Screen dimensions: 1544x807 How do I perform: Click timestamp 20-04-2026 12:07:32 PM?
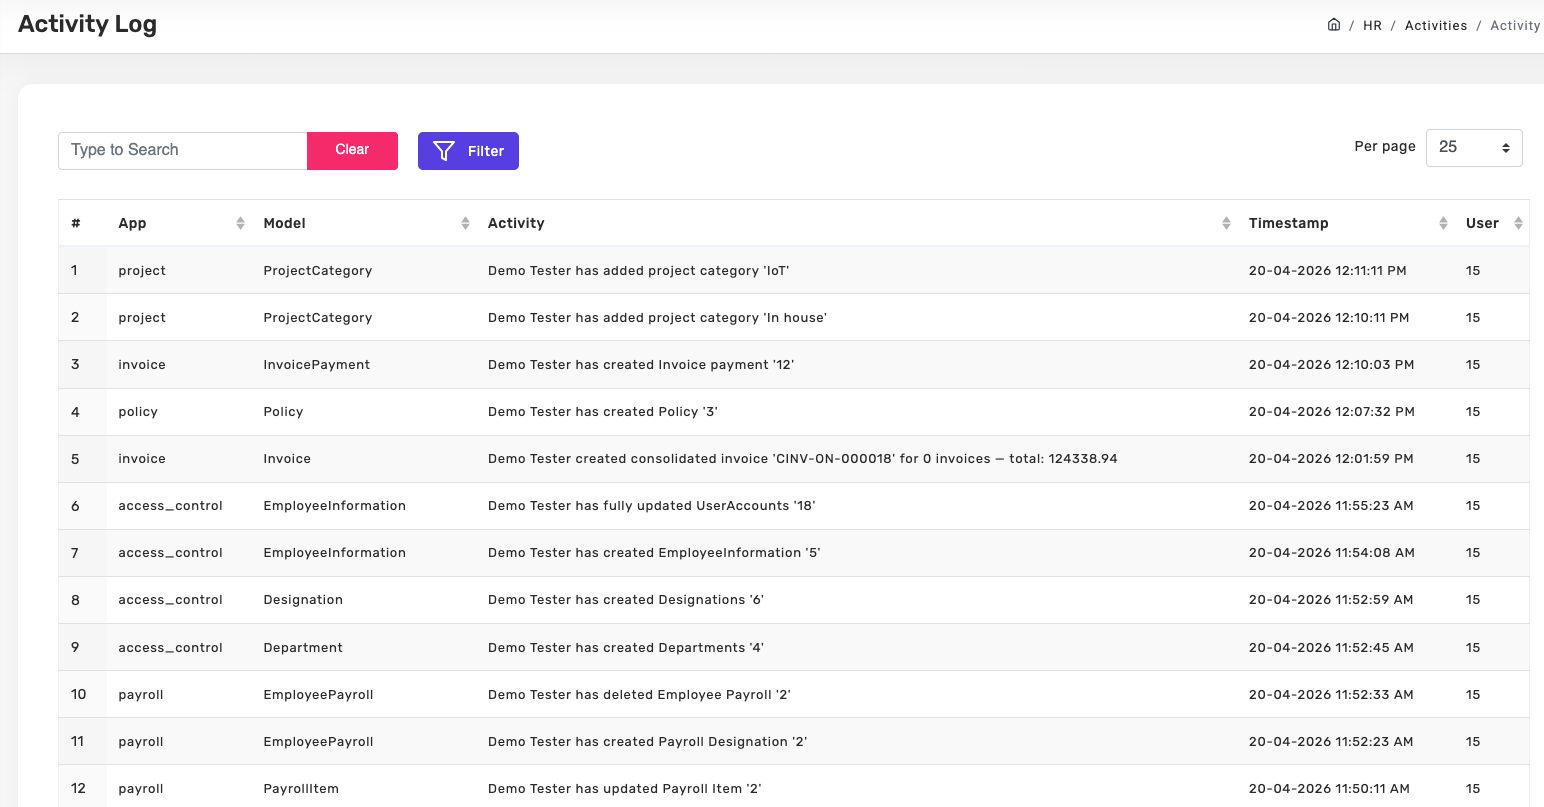(x=1332, y=412)
